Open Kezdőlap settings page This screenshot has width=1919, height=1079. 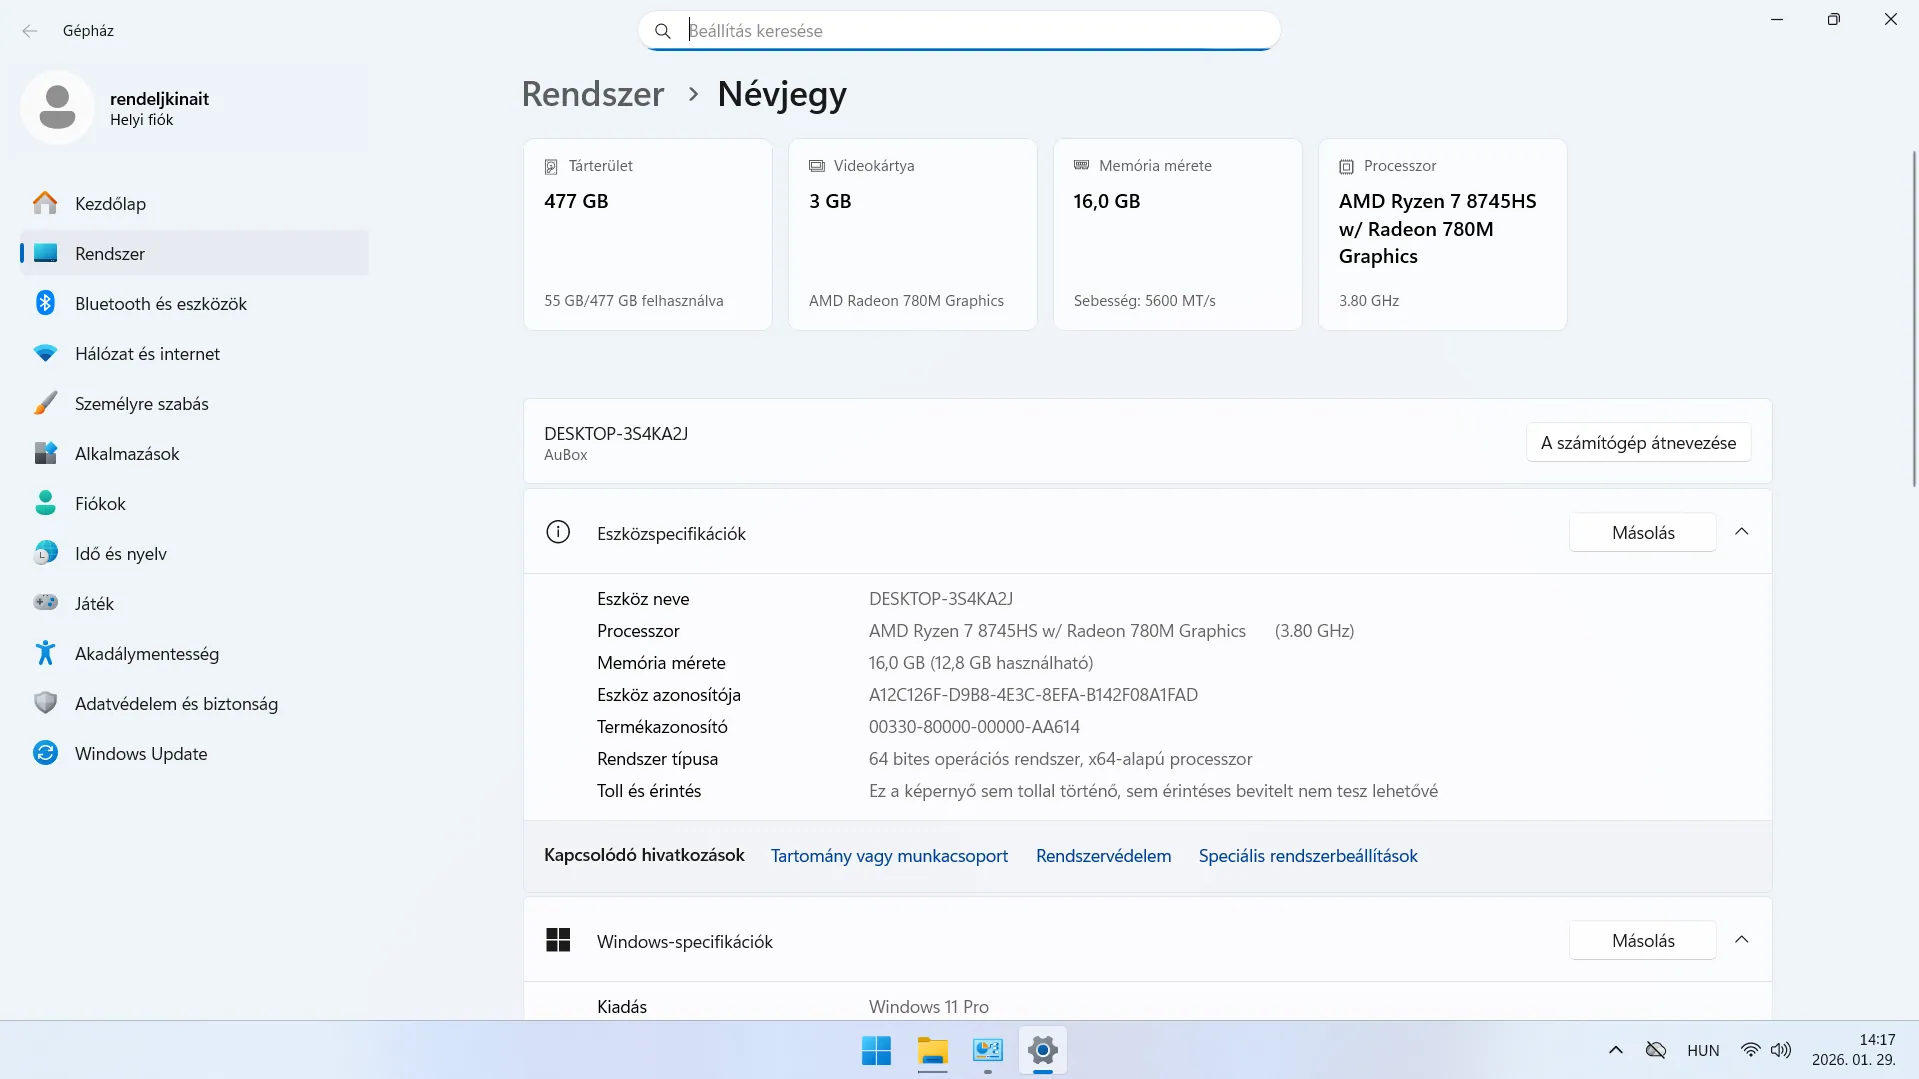coord(194,203)
